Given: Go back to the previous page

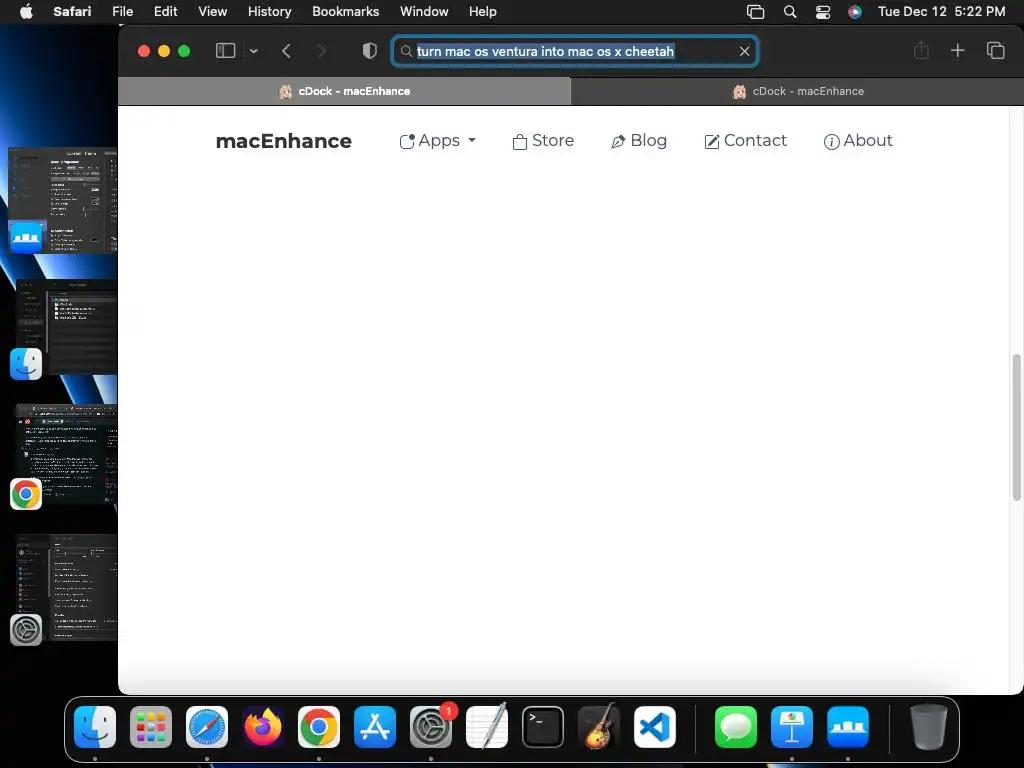Looking at the screenshot, I should pos(286,51).
